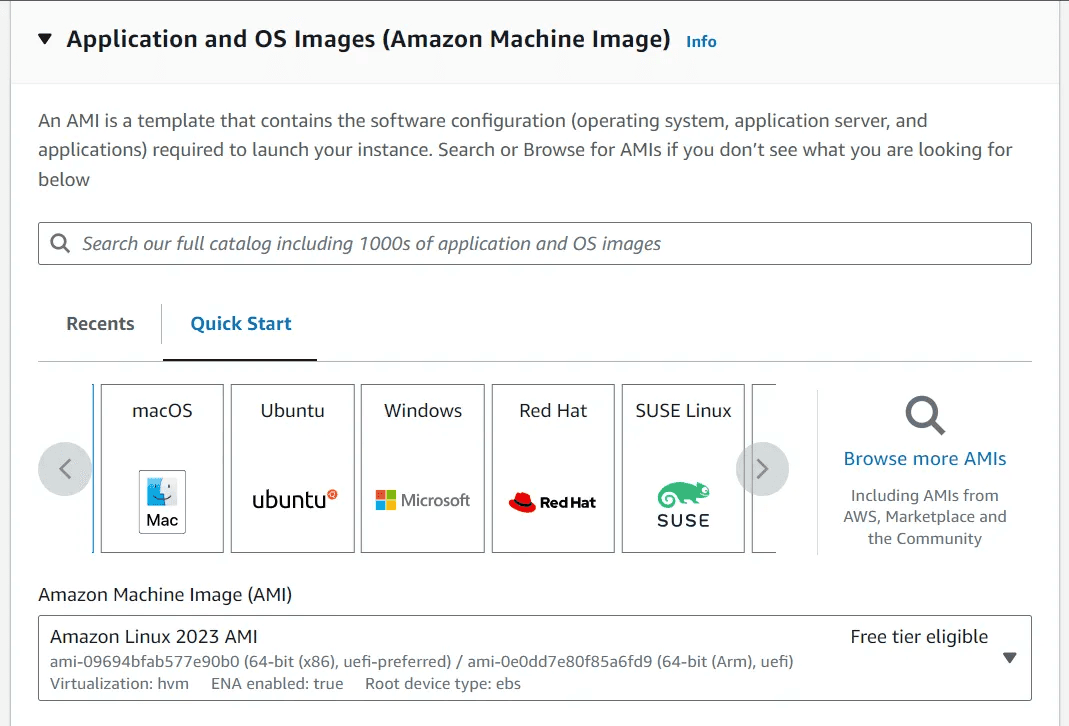Go to previous OS cards with left arrow

coord(65,469)
